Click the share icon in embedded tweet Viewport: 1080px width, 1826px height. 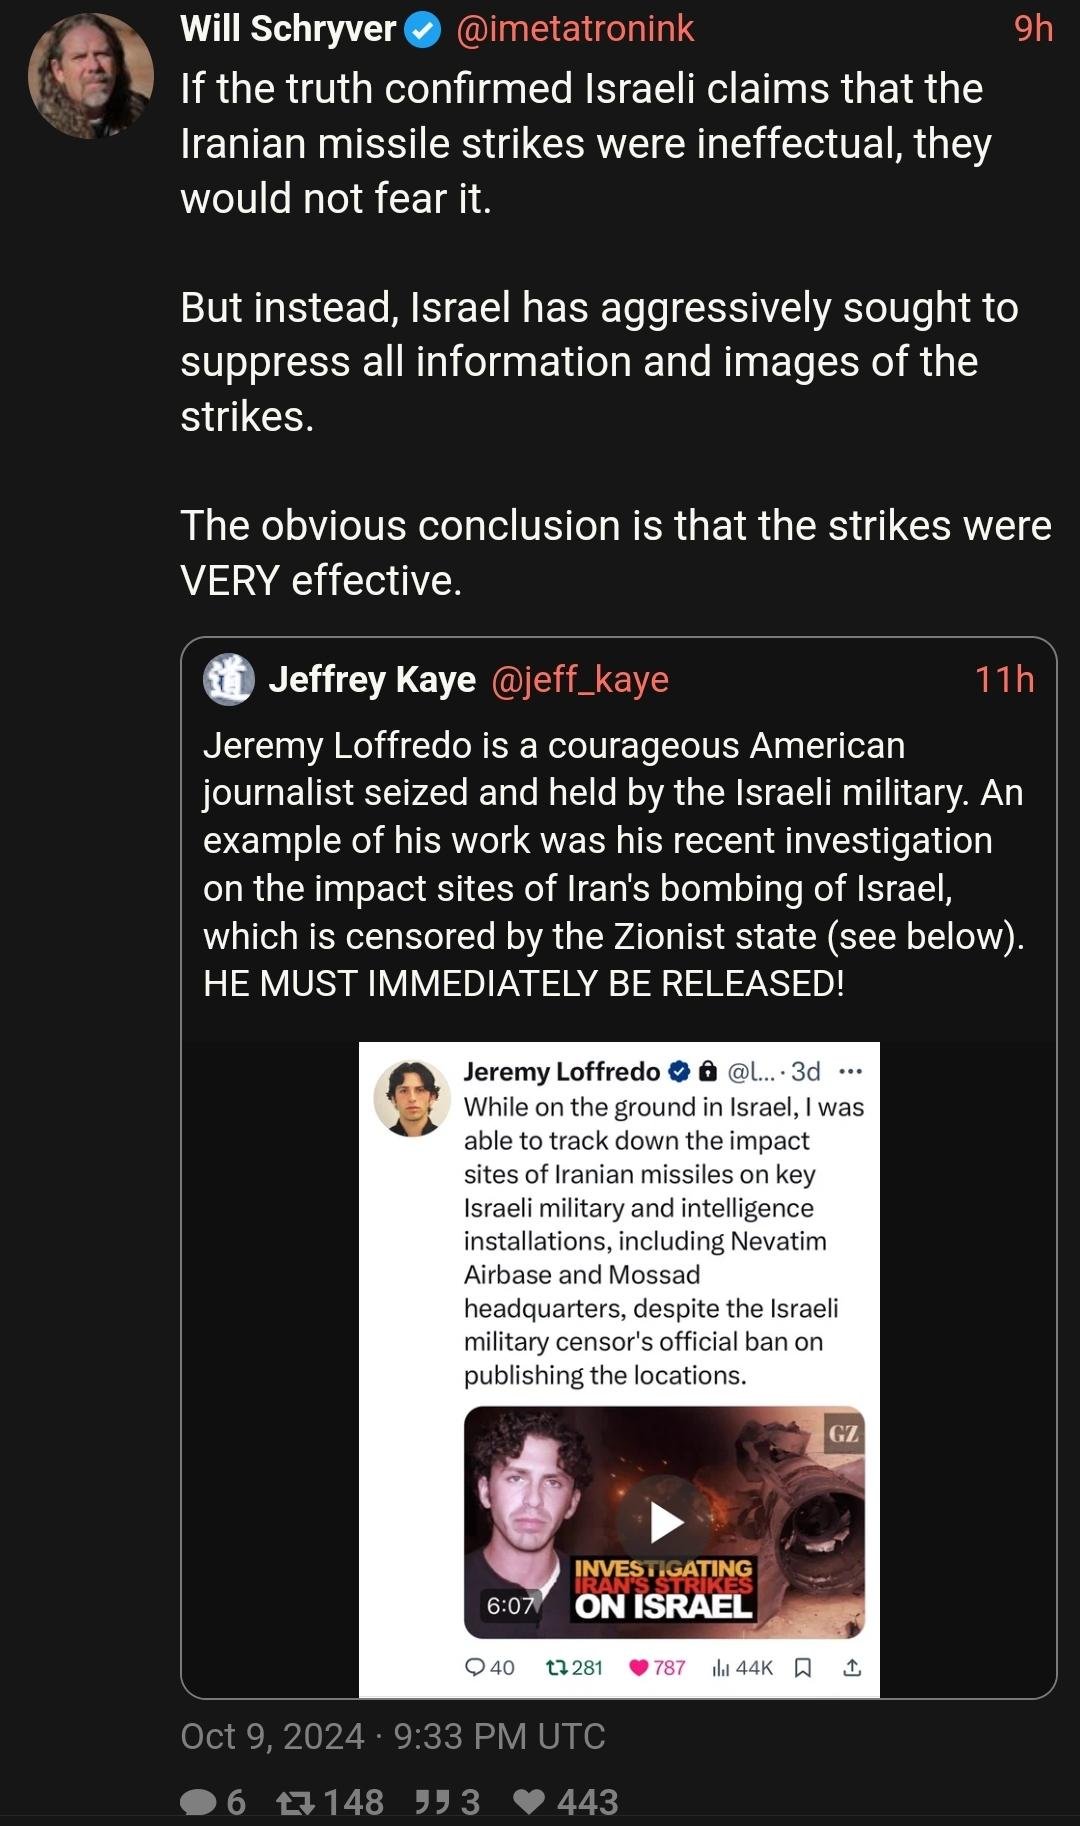coord(852,1667)
